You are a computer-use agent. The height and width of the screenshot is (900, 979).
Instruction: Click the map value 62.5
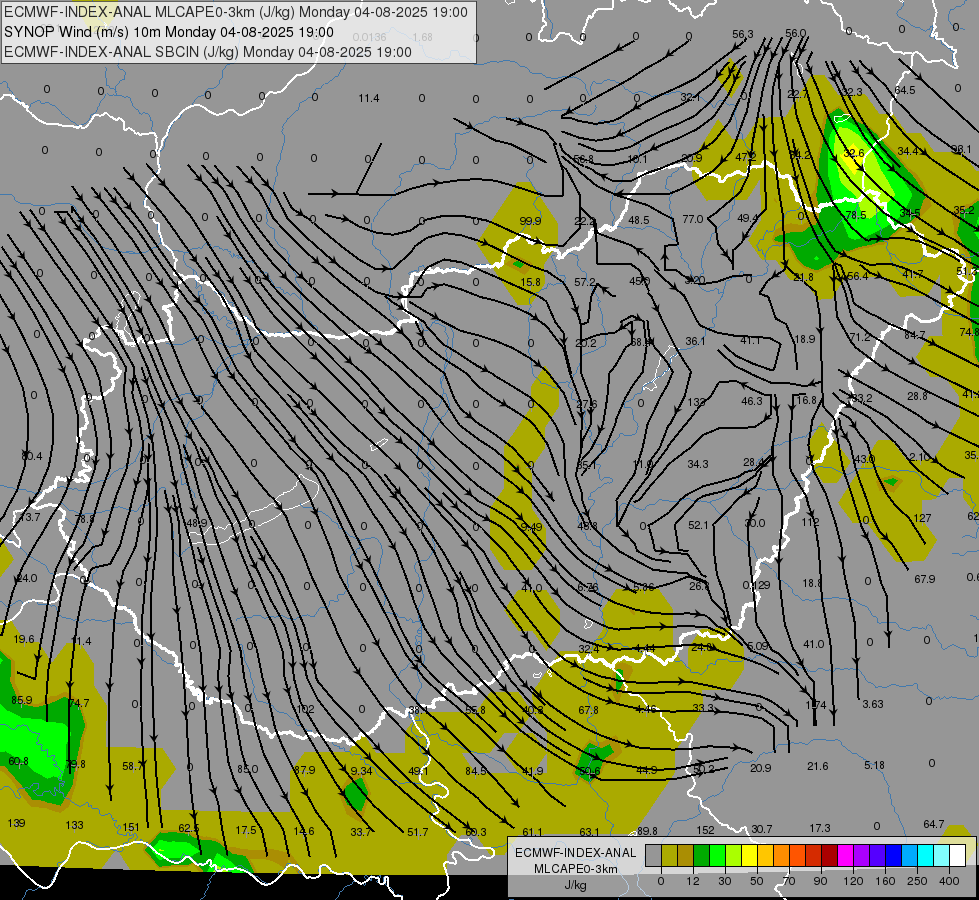pyautogui.click(x=189, y=828)
